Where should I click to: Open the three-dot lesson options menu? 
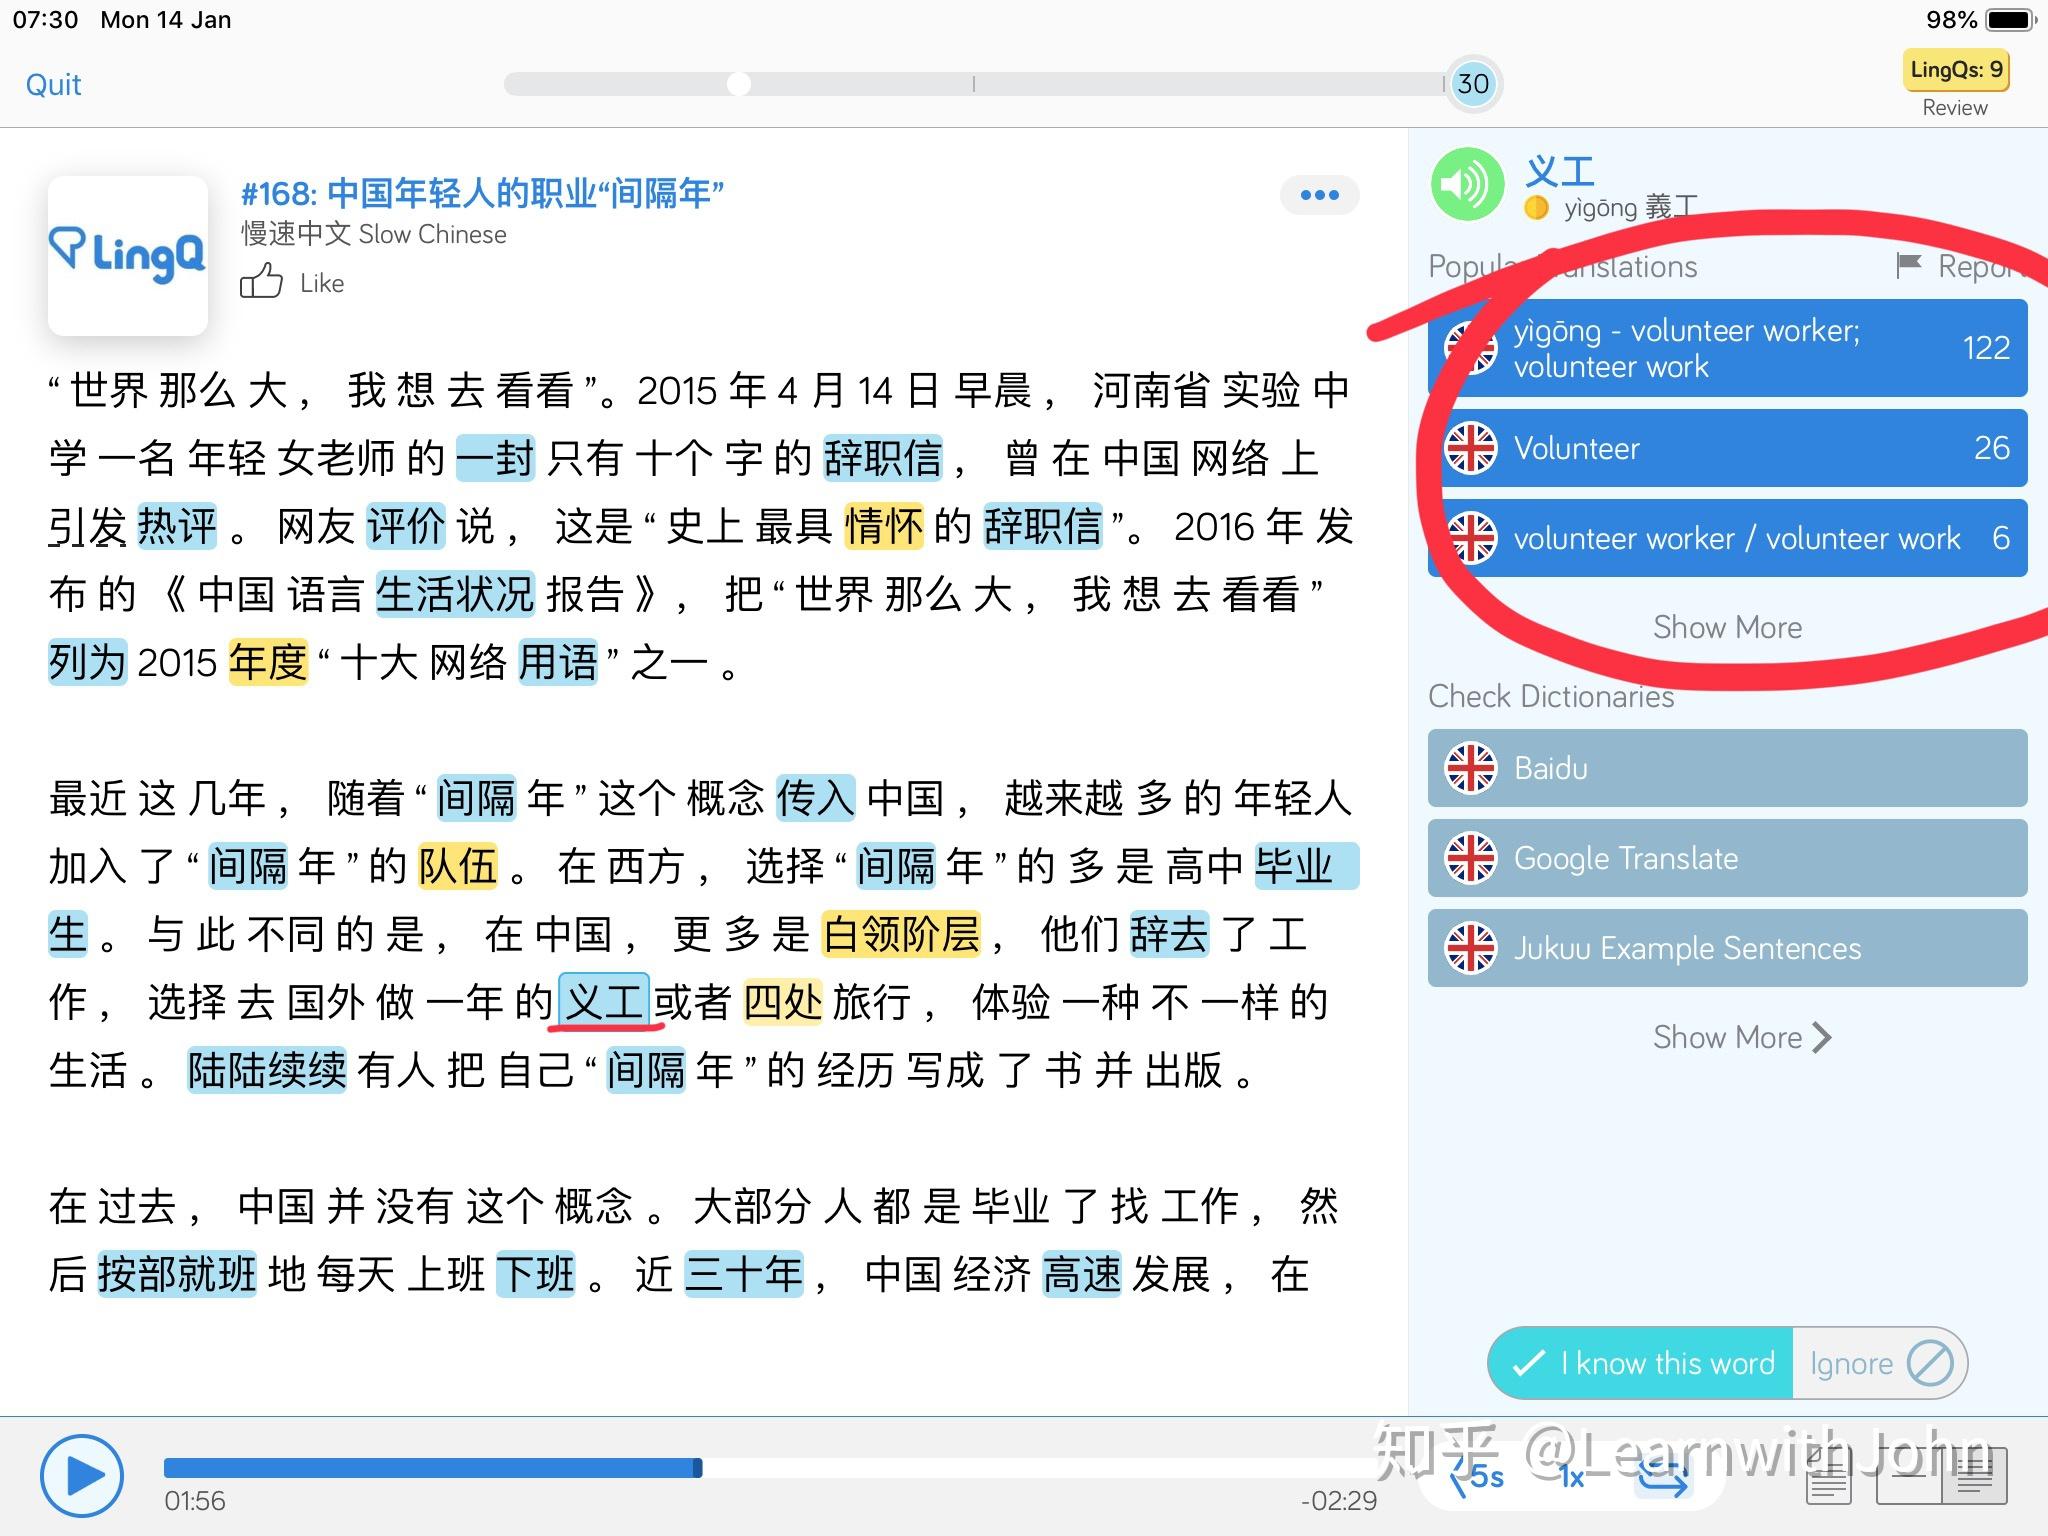1320,195
